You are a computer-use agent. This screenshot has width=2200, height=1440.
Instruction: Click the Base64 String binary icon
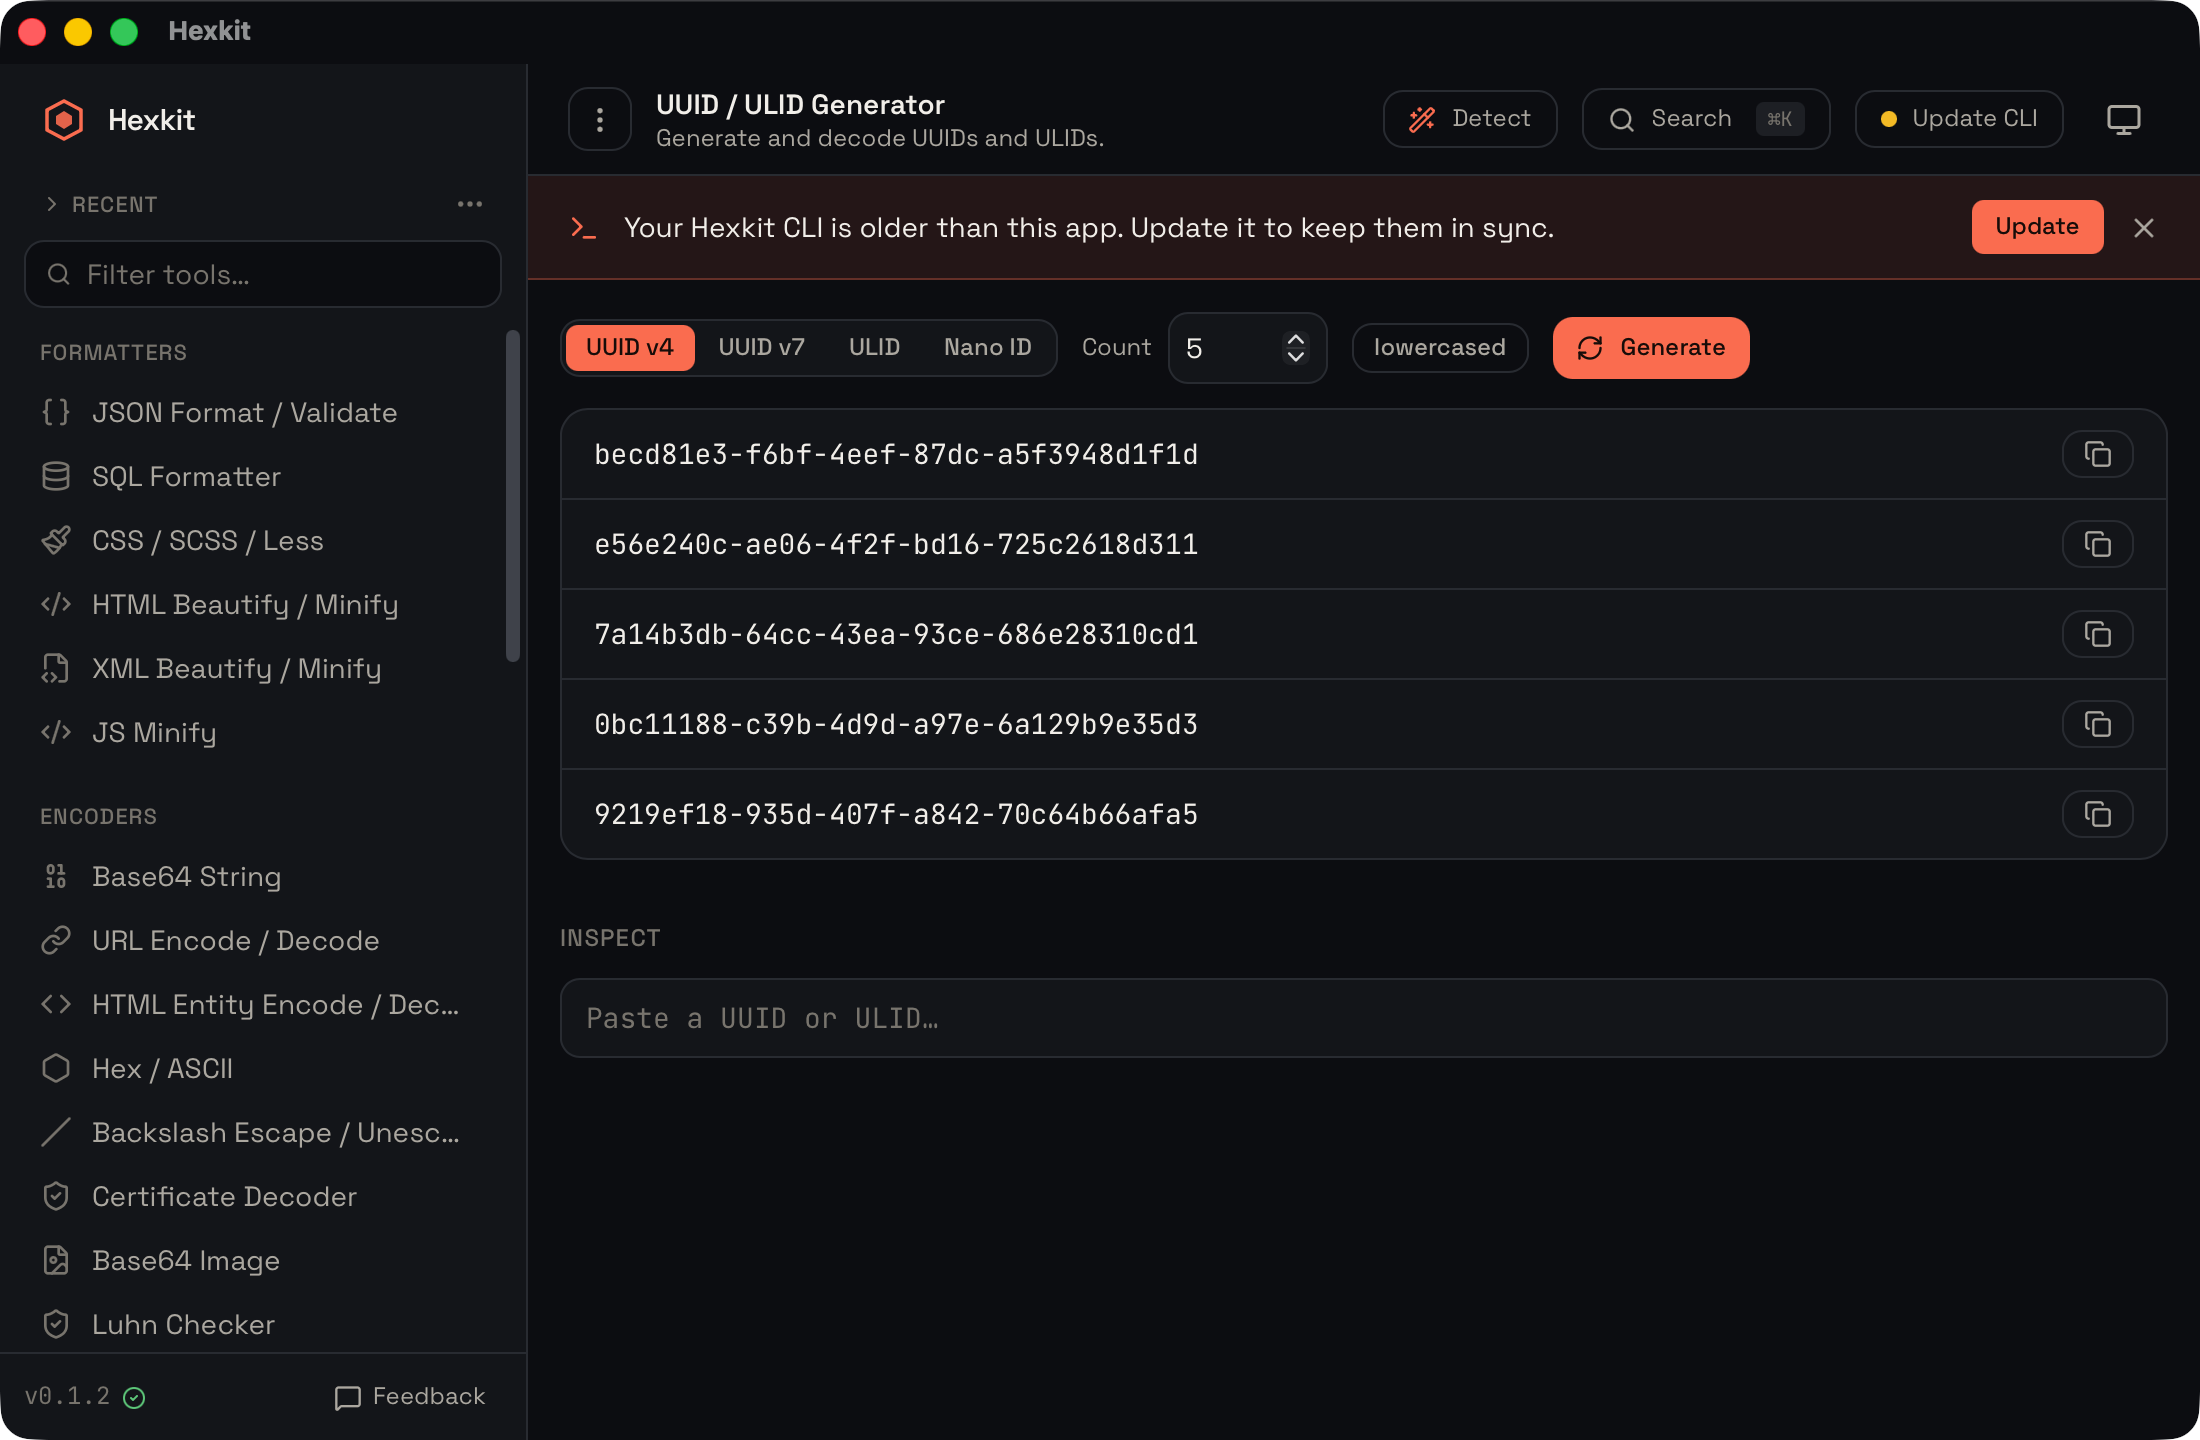(56, 876)
